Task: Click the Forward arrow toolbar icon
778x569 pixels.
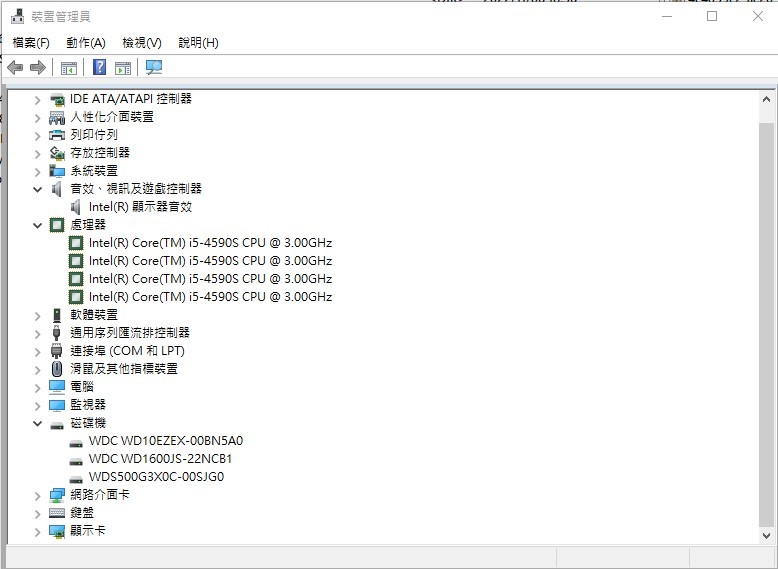Action: tap(38, 67)
